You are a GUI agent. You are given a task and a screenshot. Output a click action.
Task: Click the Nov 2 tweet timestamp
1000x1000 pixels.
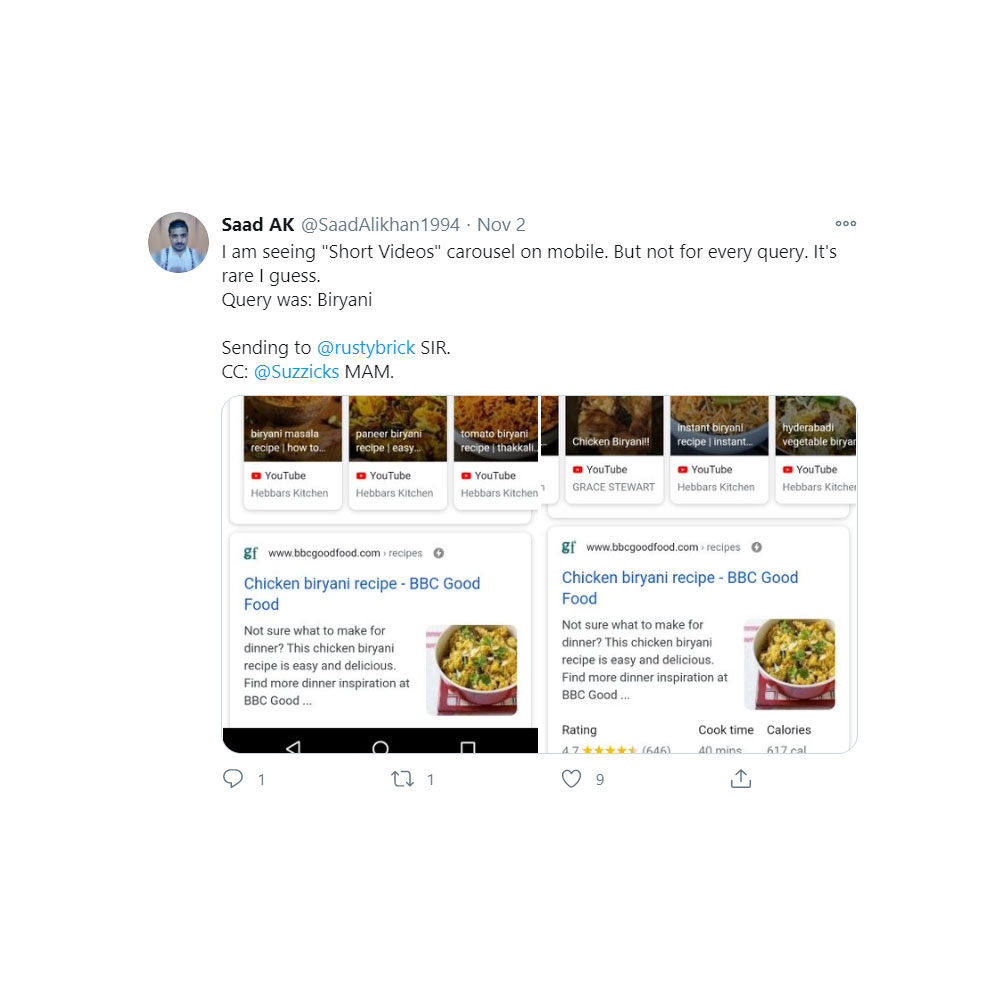(501, 224)
